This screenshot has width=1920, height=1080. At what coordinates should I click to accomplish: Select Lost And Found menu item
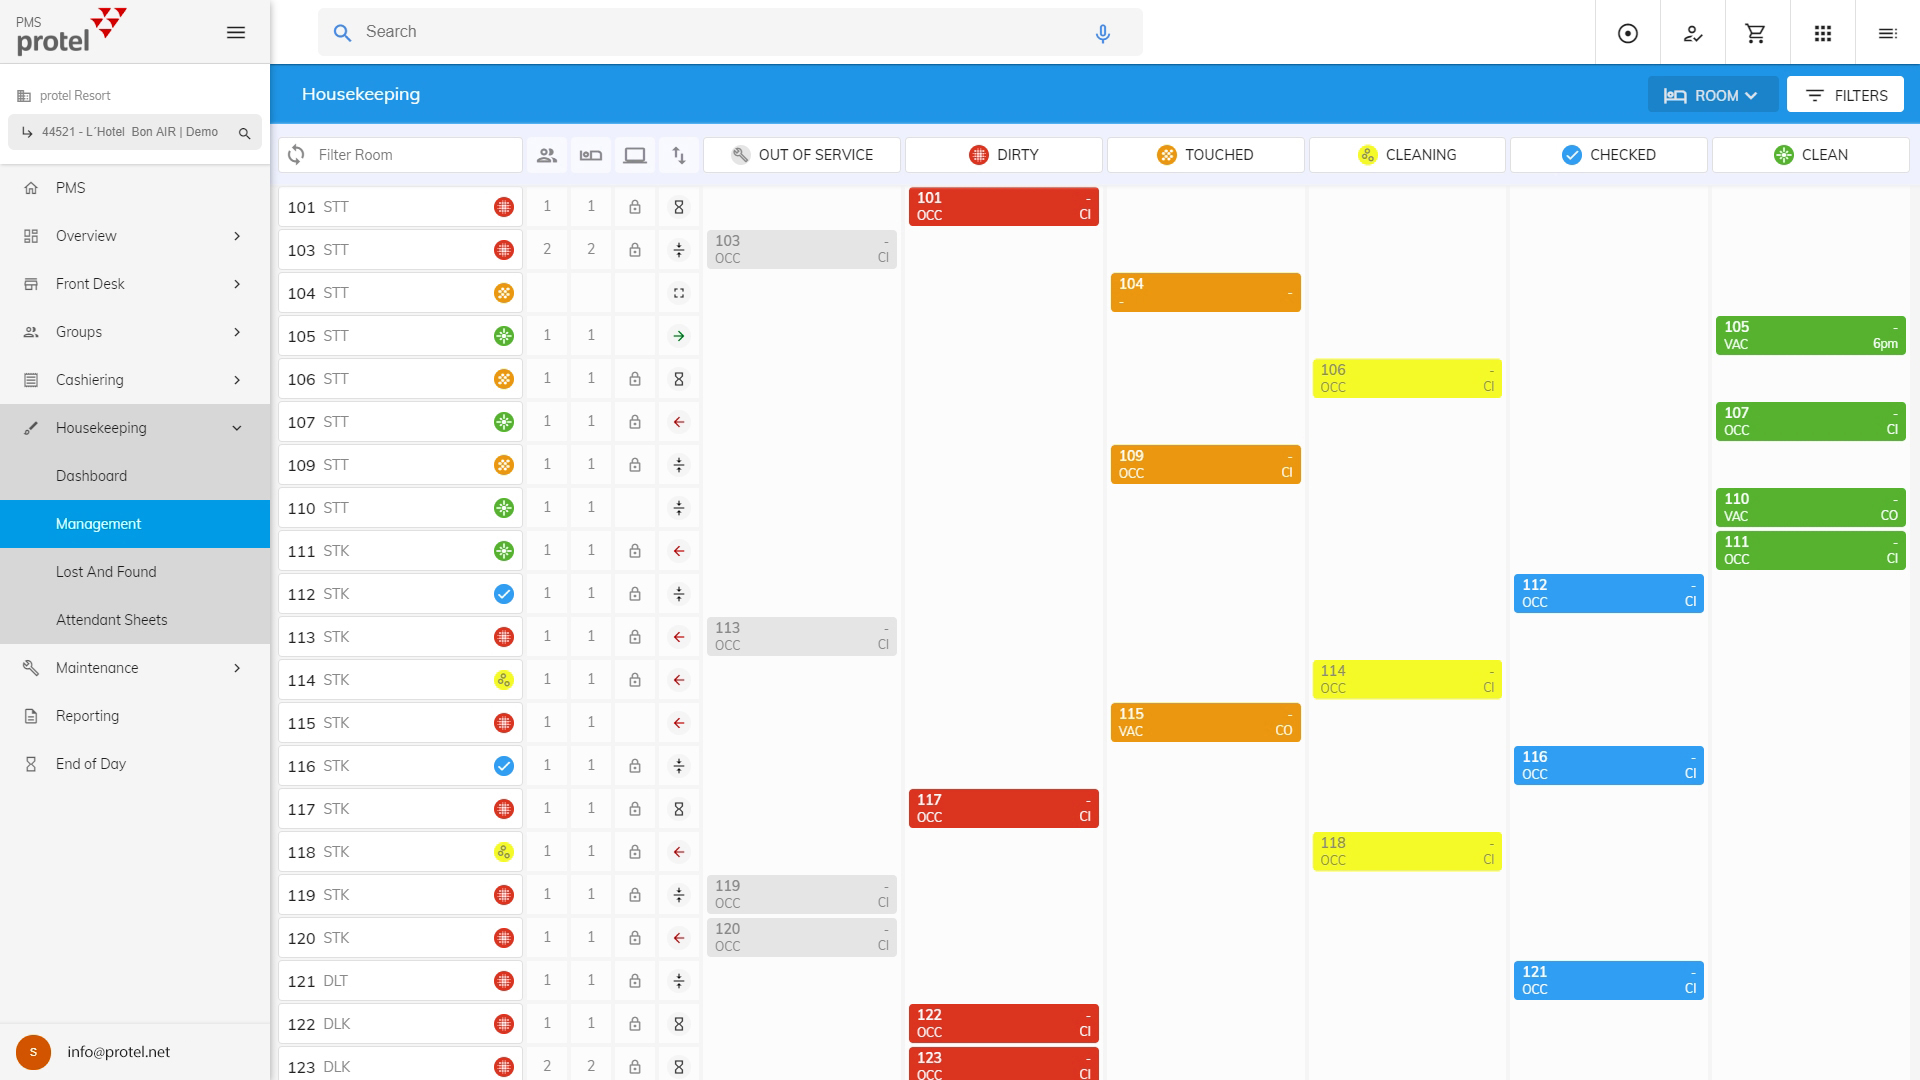pos(106,572)
